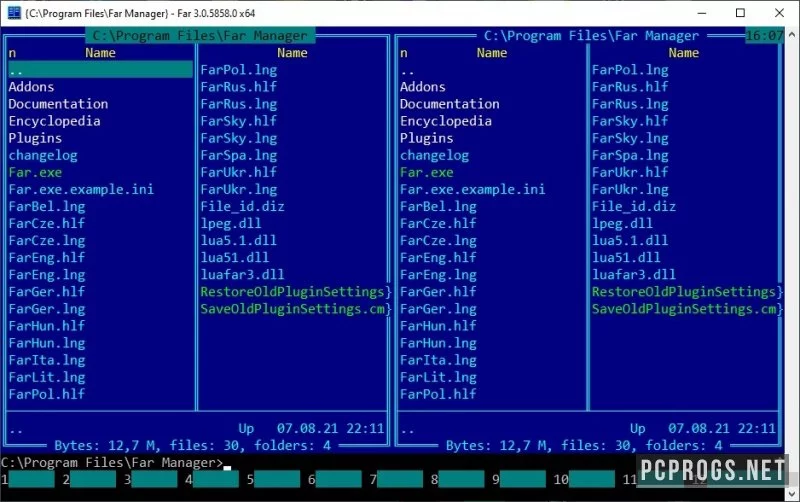The image size is (800, 502).
Task: Select Far.exe in the right panel
Action: (427, 172)
